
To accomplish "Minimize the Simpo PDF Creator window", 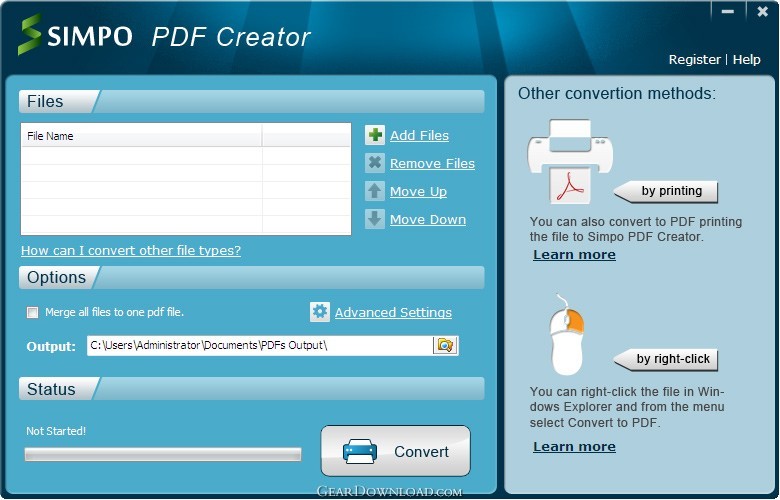I will click(728, 11).
